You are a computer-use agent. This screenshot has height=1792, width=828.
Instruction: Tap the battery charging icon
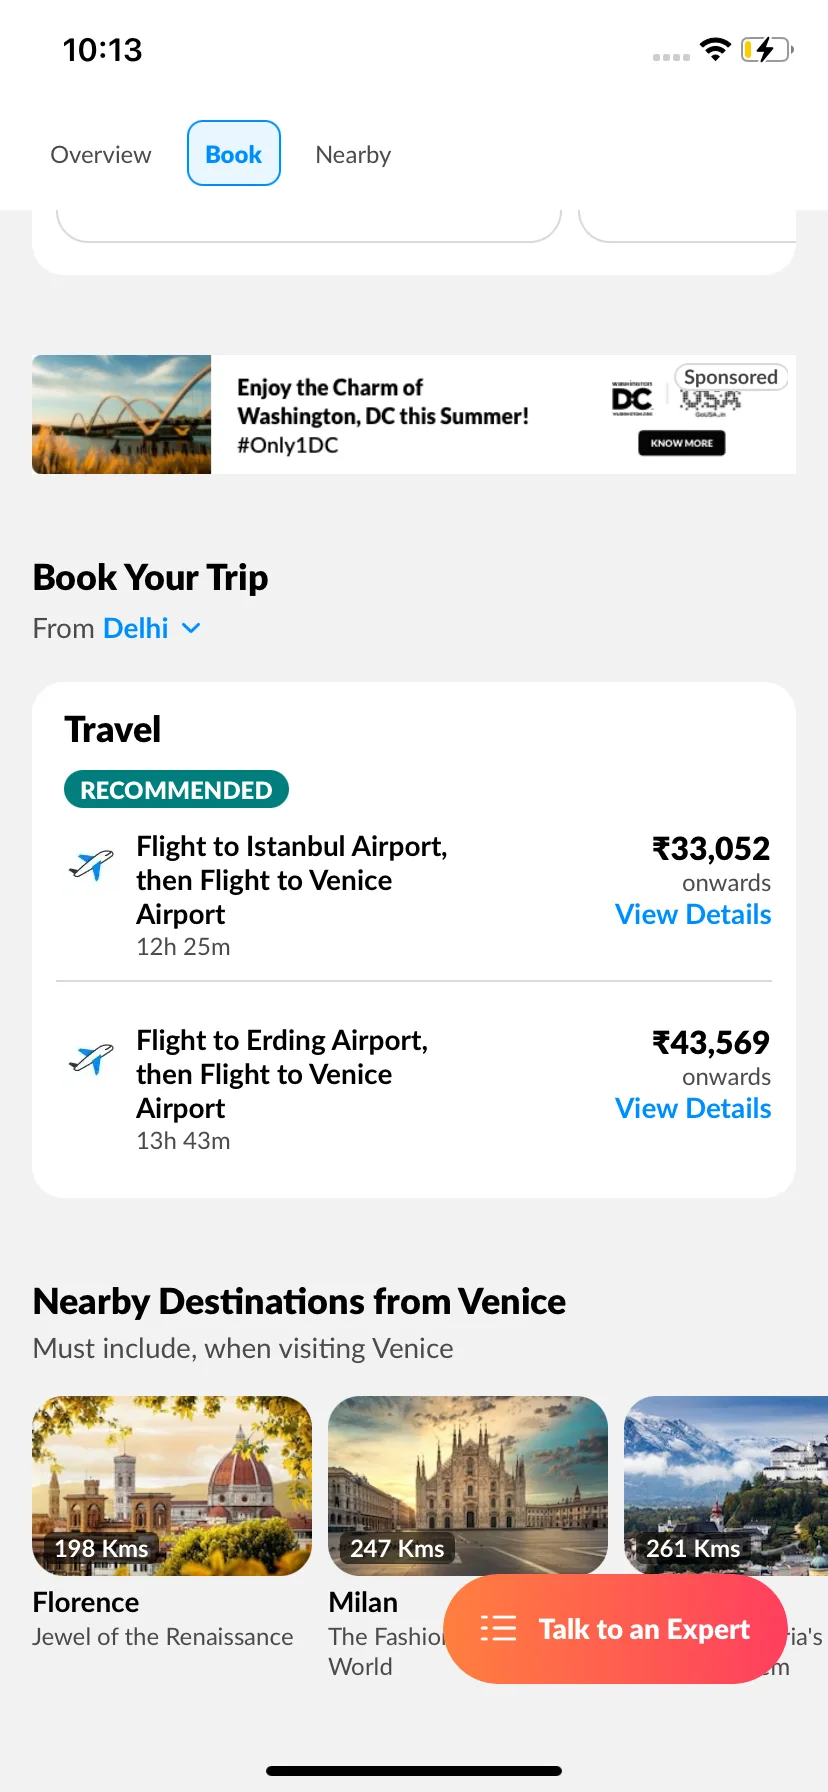[767, 49]
